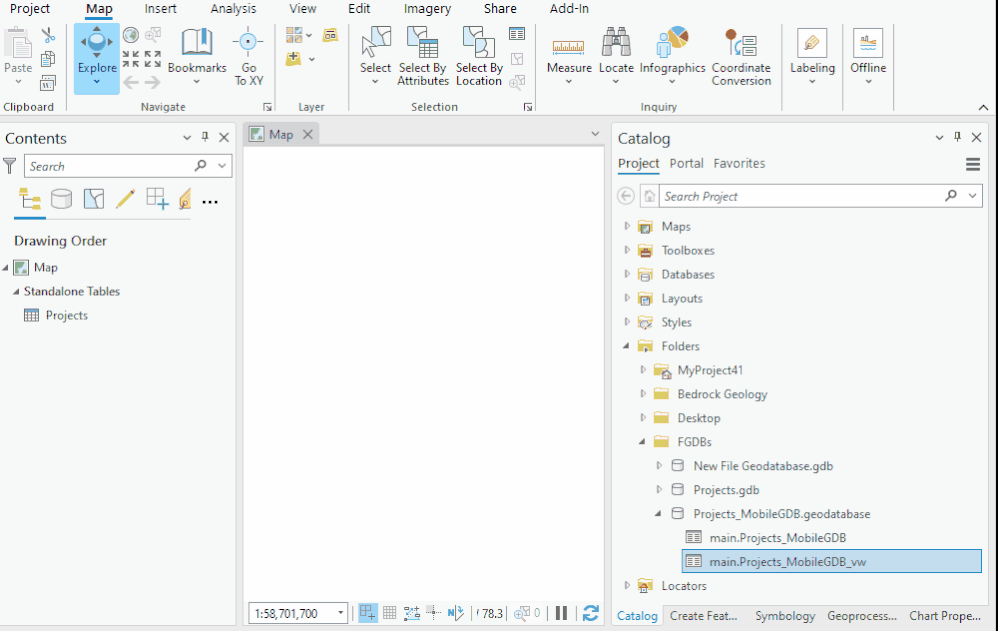Open the Project menu
Screen dimensions: 998x631
(30, 9)
